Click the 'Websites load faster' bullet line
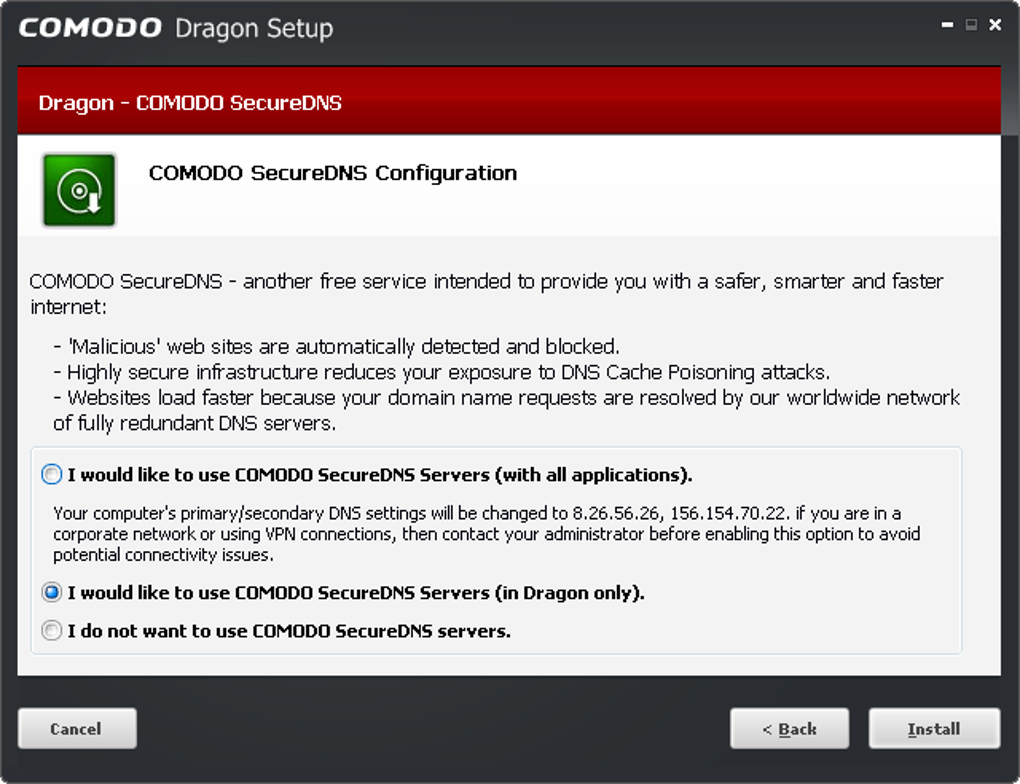 click(x=507, y=398)
